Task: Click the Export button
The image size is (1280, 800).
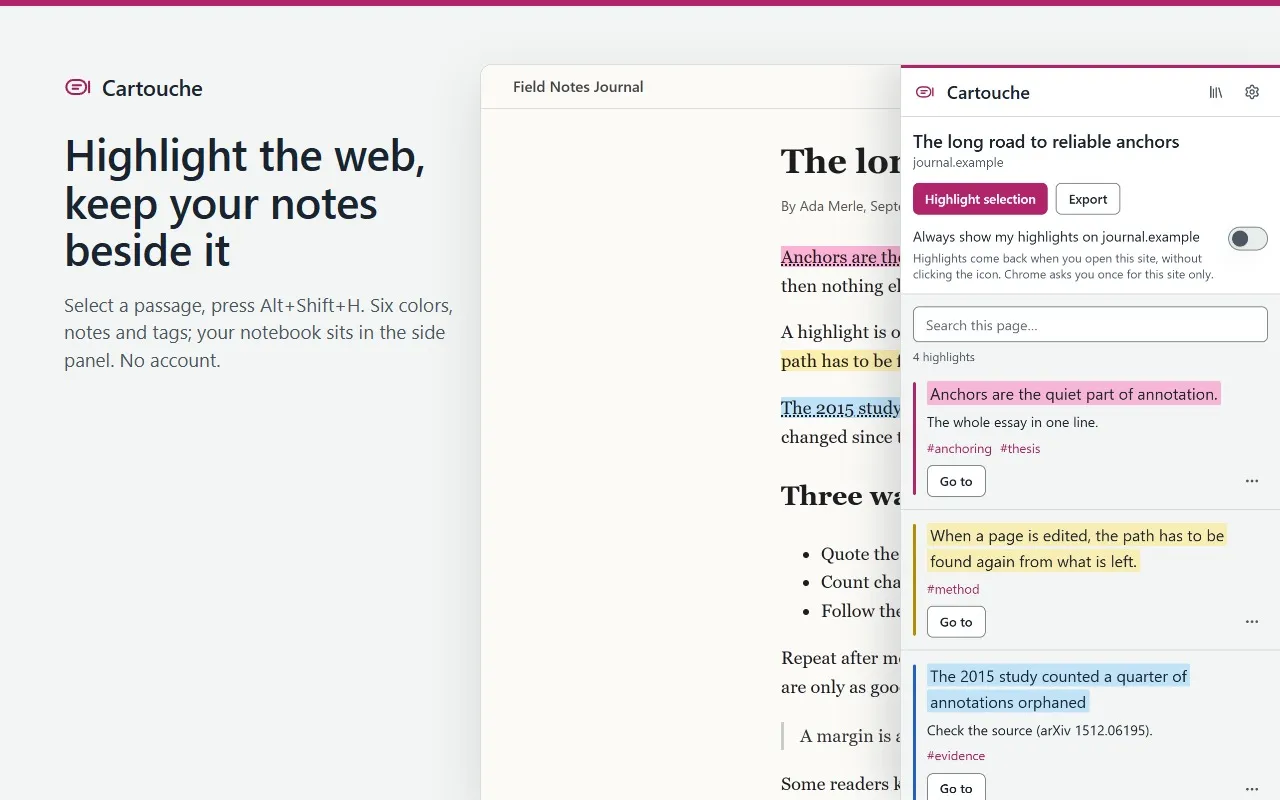Action: [1088, 199]
